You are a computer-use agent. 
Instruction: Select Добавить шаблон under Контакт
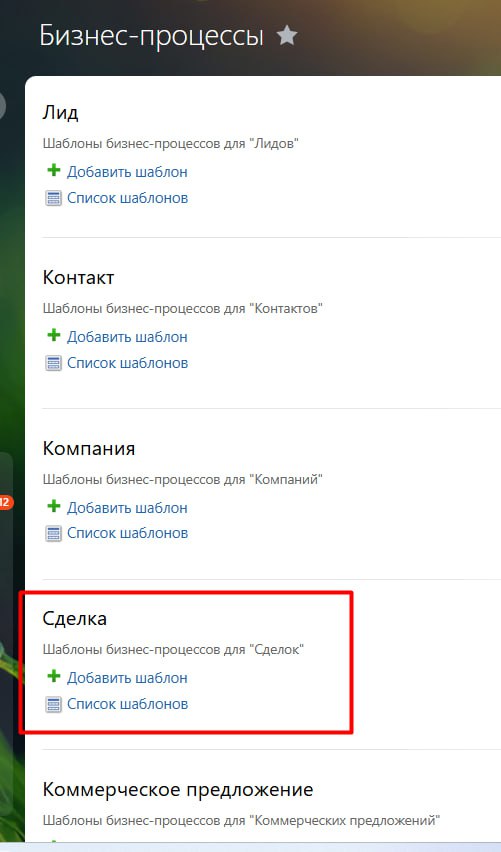pyautogui.click(x=127, y=337)
